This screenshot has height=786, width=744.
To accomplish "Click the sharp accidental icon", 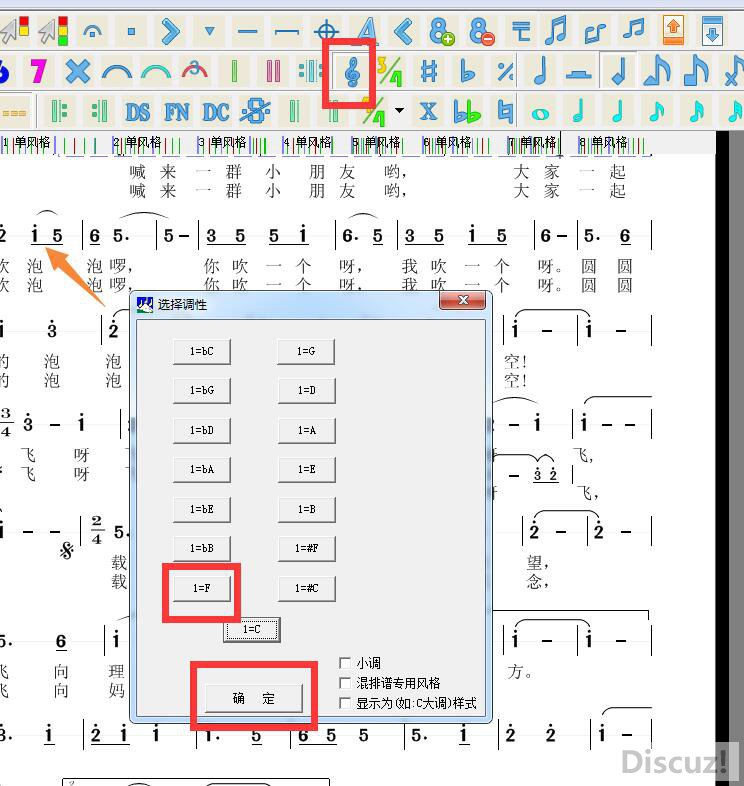I will [x=429, y=71].
